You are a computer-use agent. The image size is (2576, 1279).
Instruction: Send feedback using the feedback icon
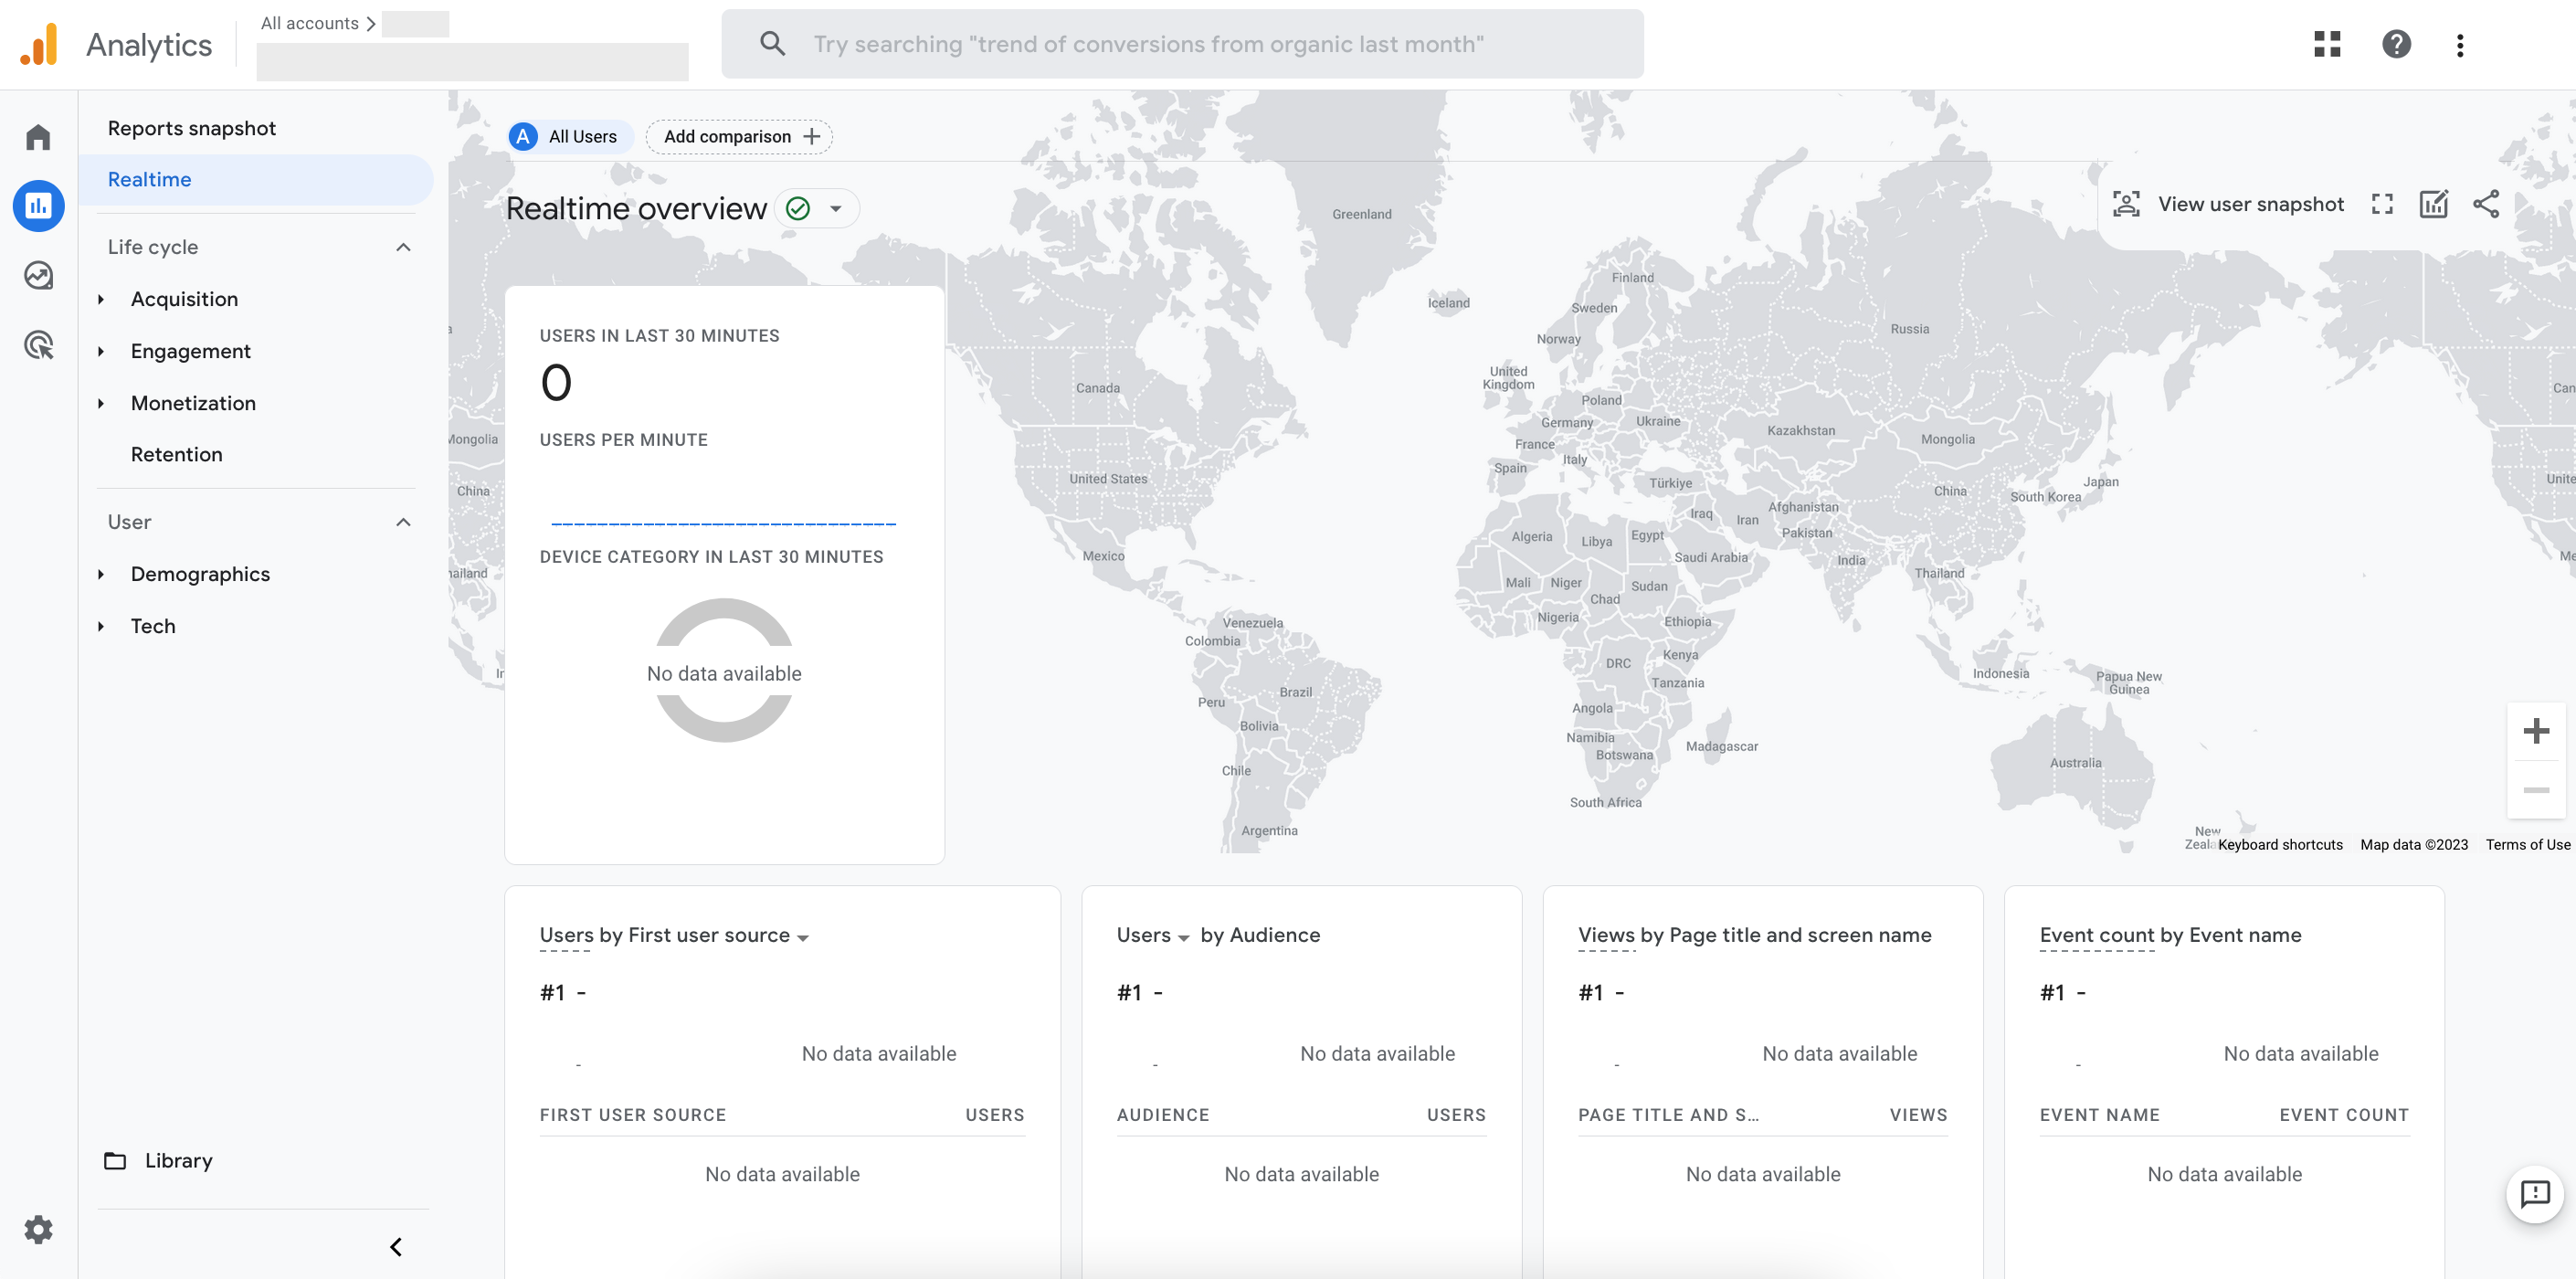[2534, 1195]
